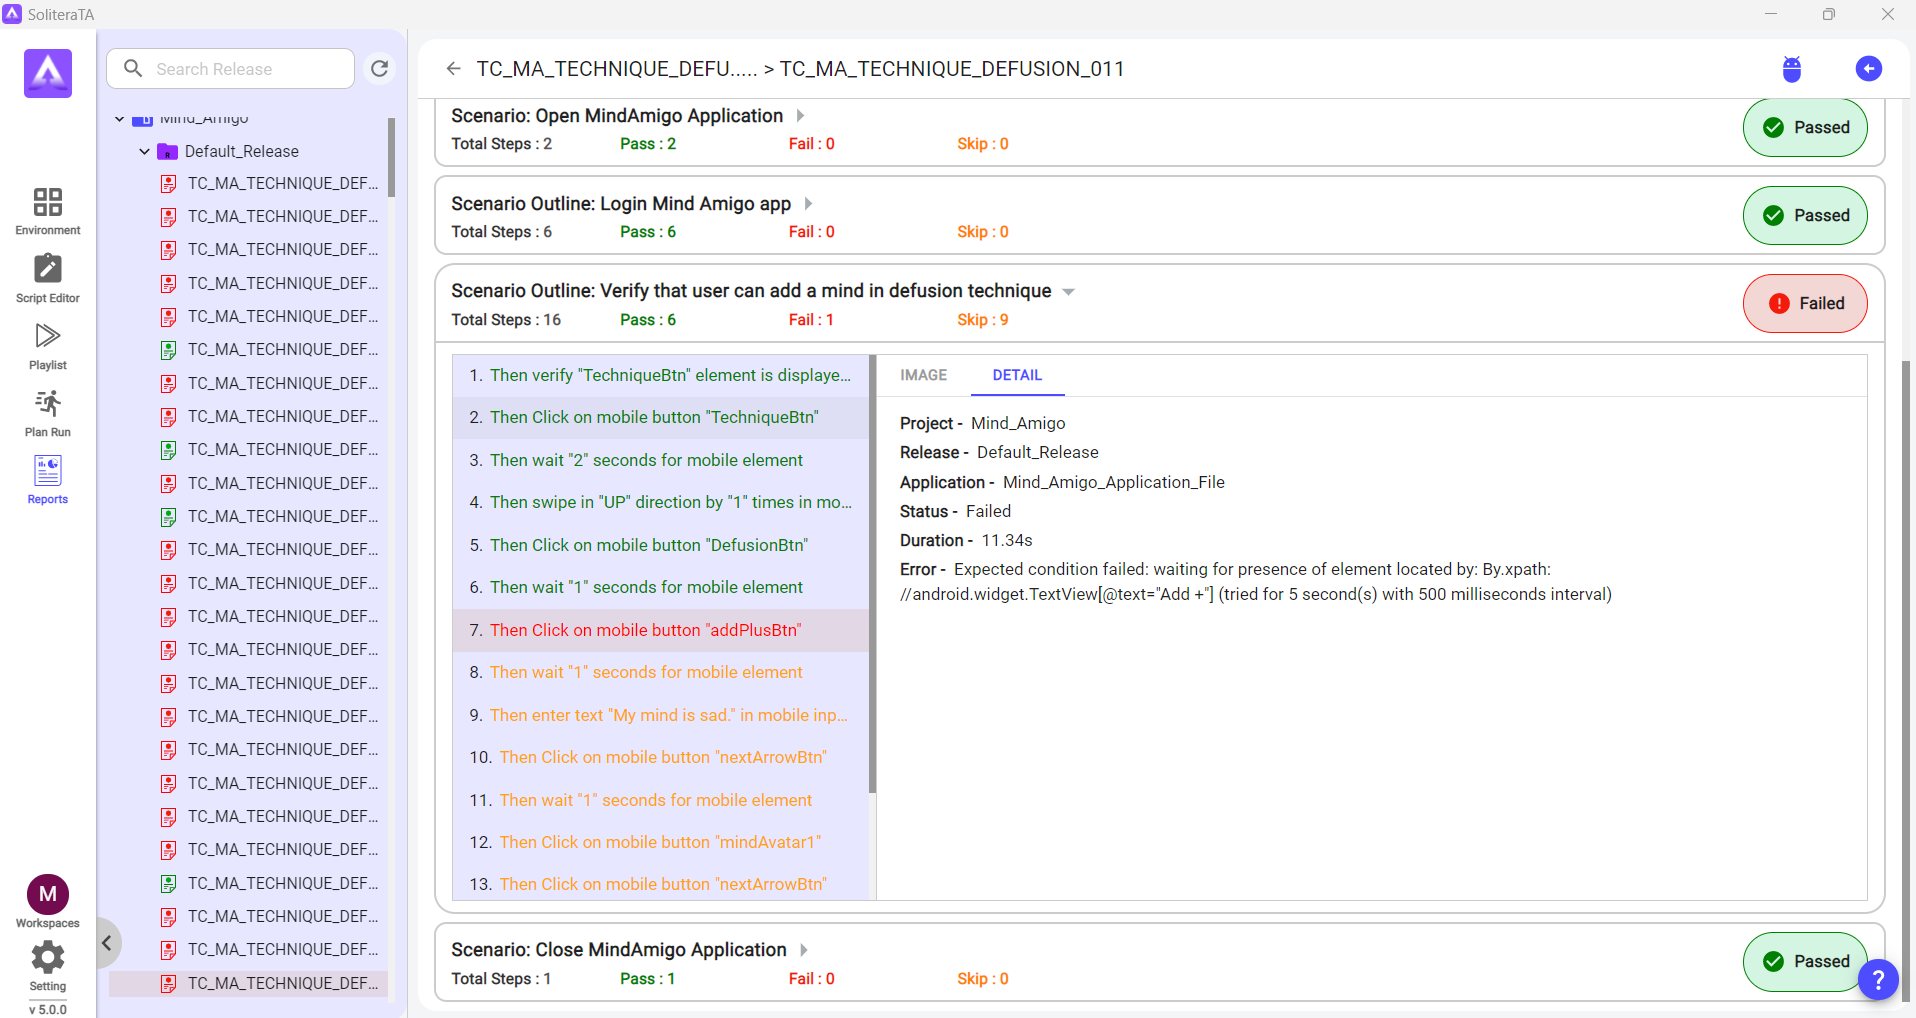Click the truncated TC_MA_TECHNIQUE_DEFU..... breadcrumb link
This screenshot has height=1018, width=1916.
click(616, 69)
